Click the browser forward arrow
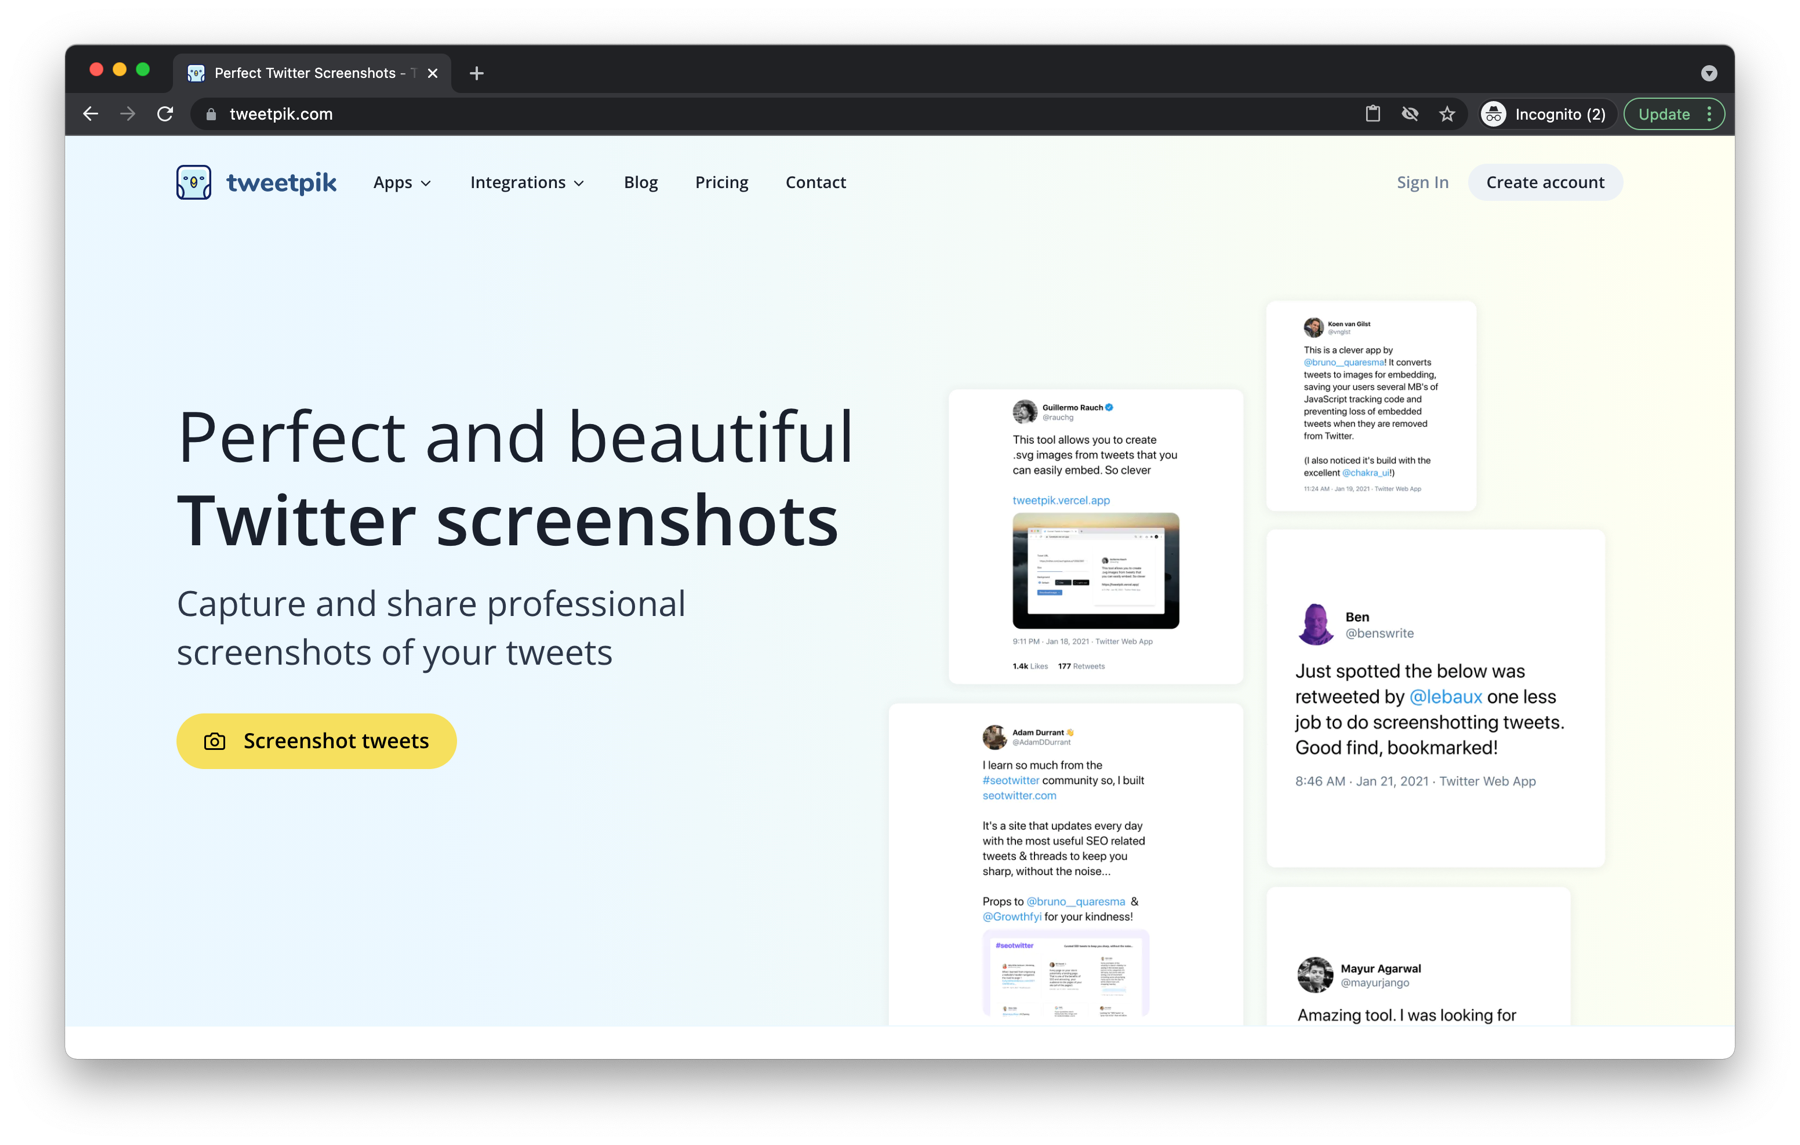The image size is (1800, 1145). click(x=128, y=114)
